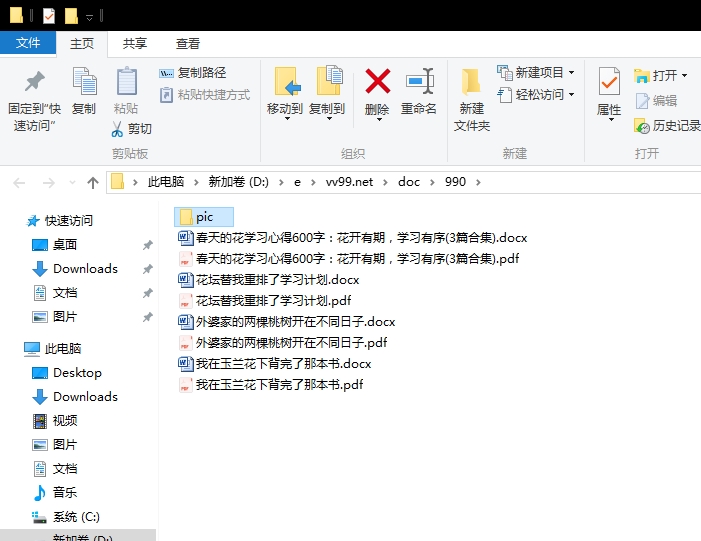Screen dimensions: 701x541
Task: Select the pic folder
Action: [x=204, y=217]
